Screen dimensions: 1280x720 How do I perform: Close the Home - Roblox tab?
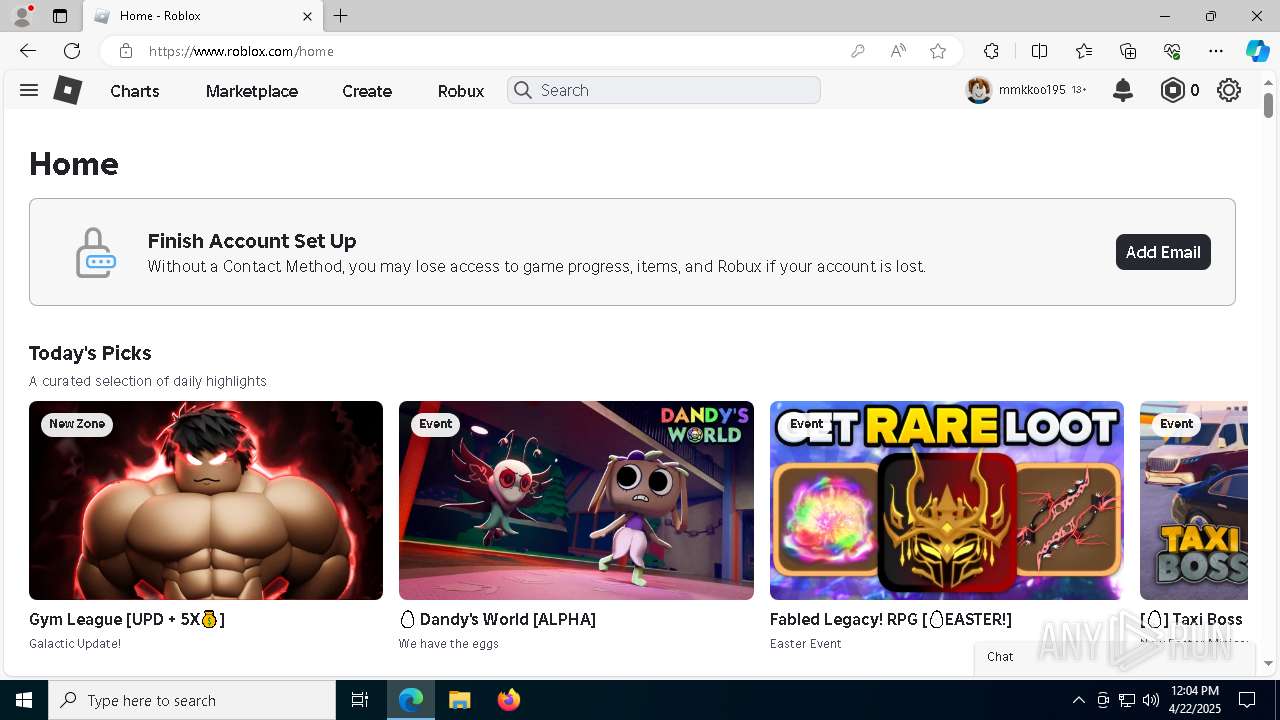pyautogui.click(x=307, y=16)
